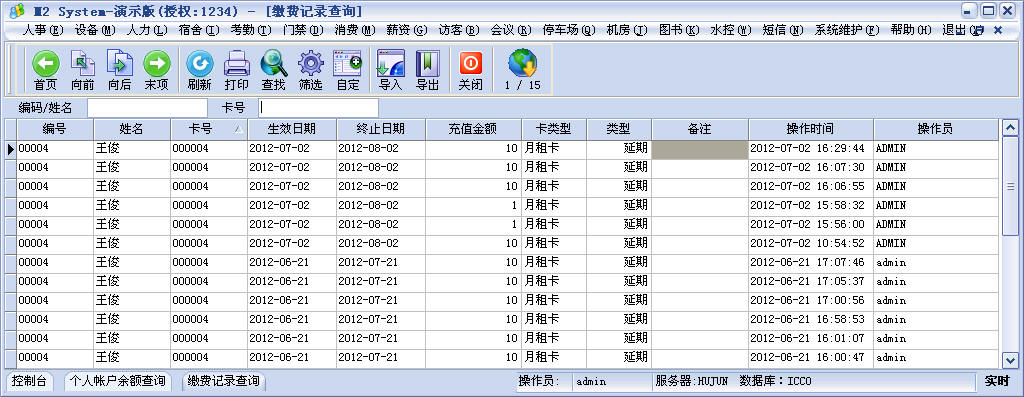Sort by 操作员 column header

tap(936, 129)
